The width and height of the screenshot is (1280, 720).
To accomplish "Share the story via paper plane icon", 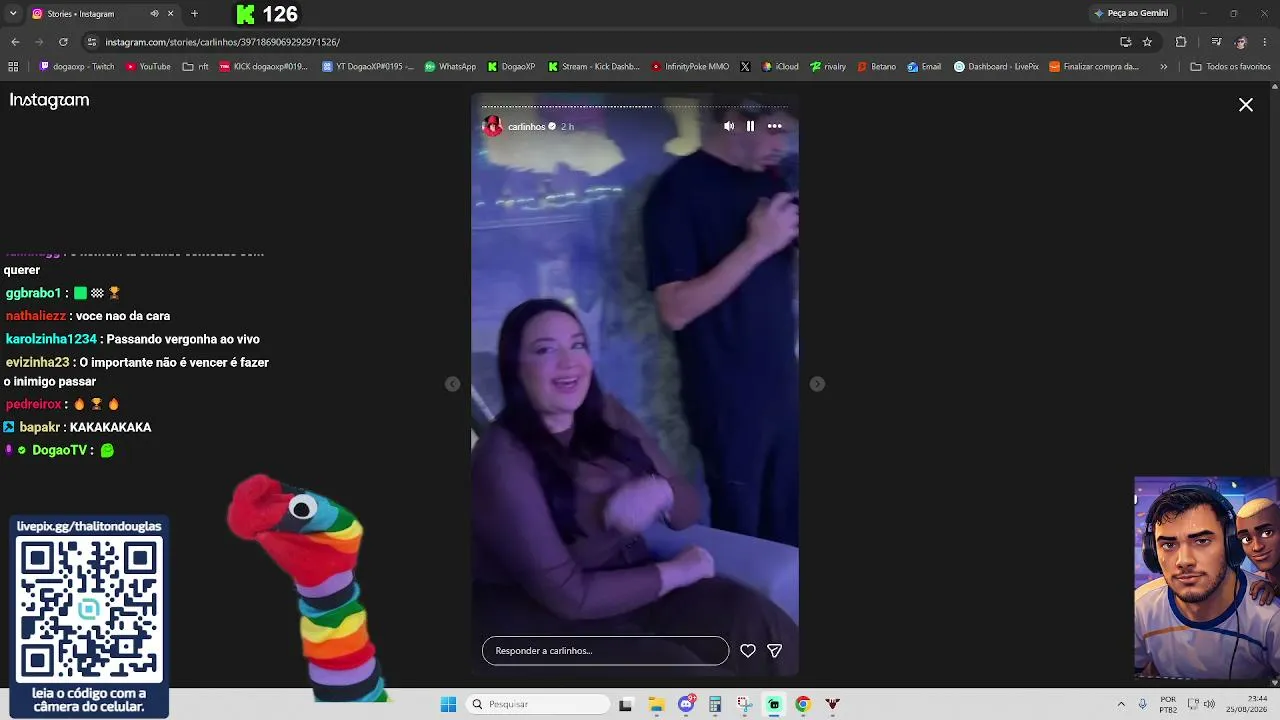I will pos(774,651).
